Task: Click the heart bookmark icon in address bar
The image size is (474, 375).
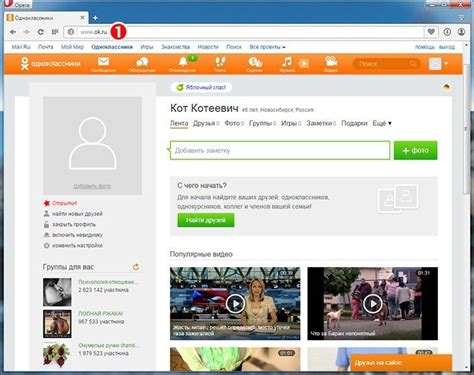Action: [x=431, y=32]
